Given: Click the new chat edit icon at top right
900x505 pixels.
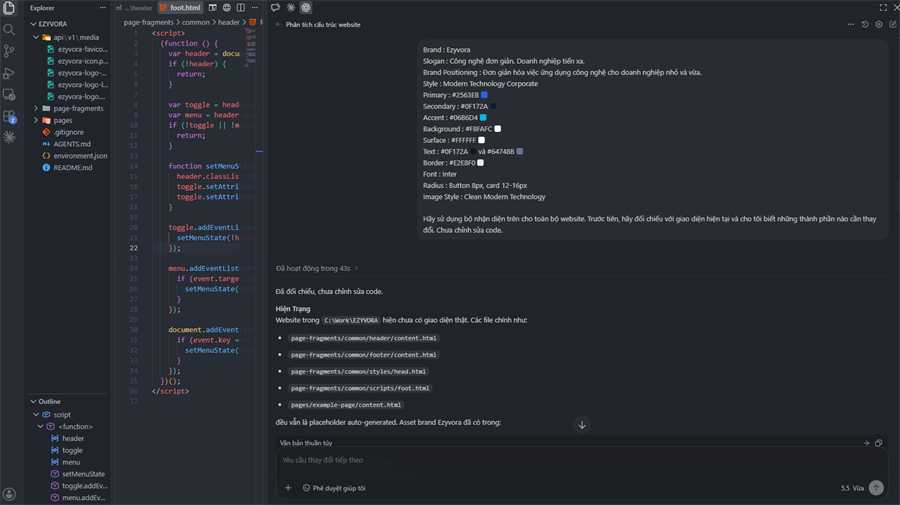Looking at the screenshot, I should tap(893, 25).
